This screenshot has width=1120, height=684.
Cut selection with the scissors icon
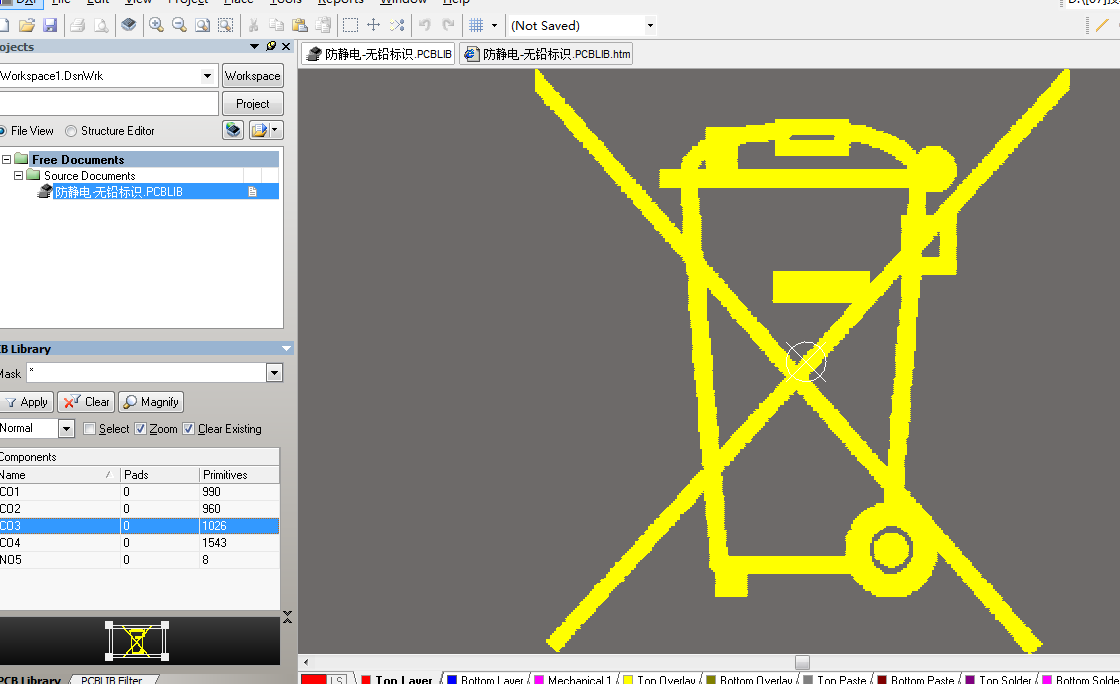point(253,26)
